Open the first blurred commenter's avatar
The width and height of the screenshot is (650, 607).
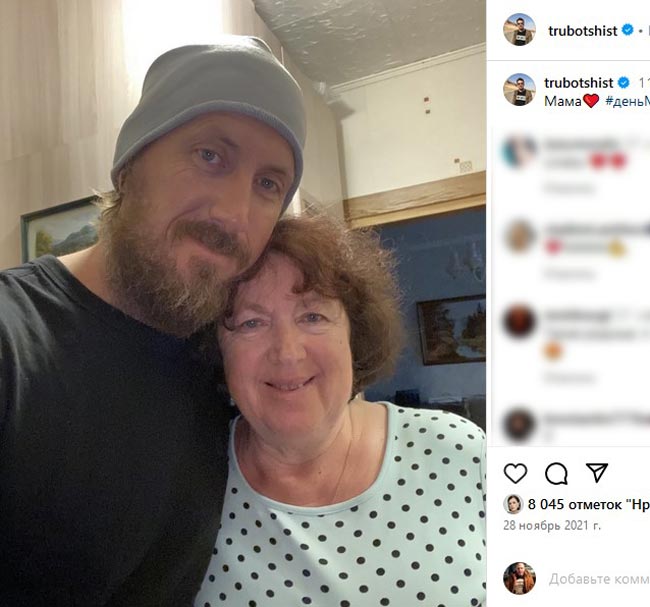(x=519, y=152)
